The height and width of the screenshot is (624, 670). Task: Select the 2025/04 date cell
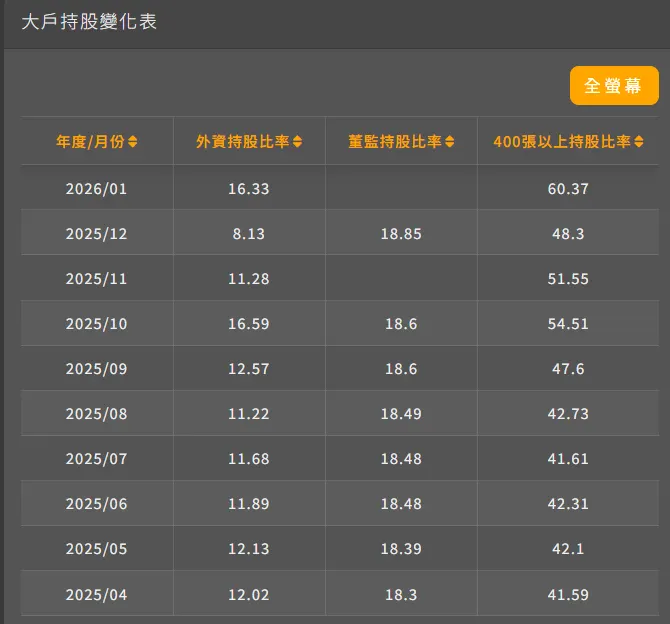(x=97, y=595)
